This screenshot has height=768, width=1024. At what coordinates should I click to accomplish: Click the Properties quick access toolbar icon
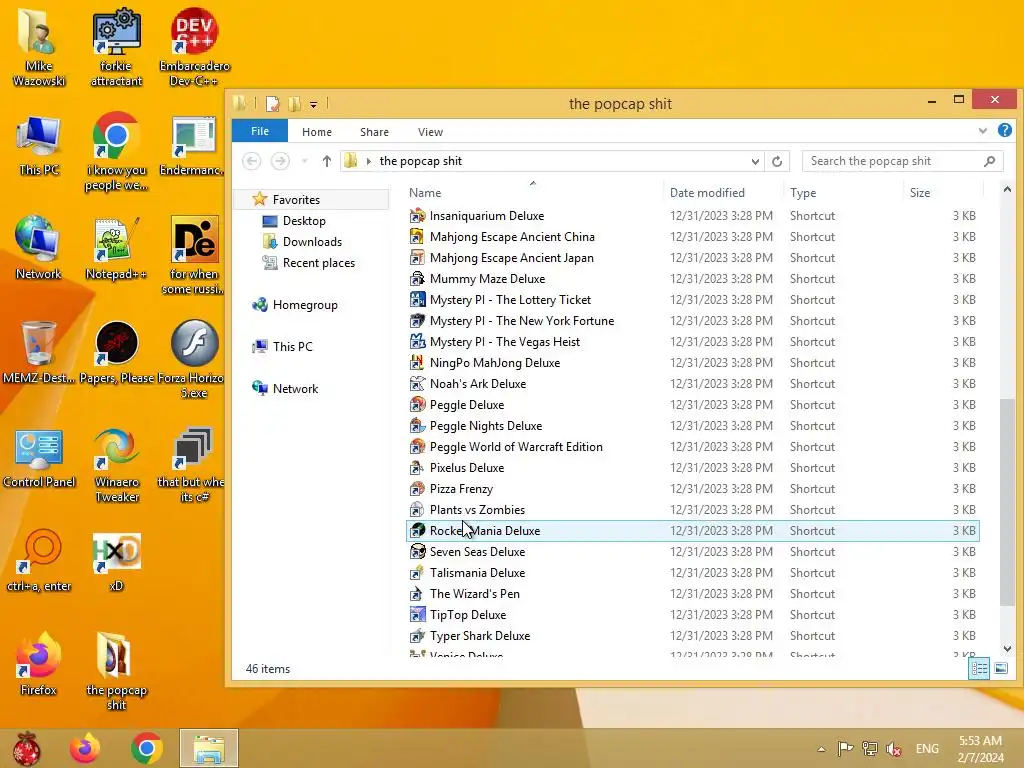coord(272,104)
